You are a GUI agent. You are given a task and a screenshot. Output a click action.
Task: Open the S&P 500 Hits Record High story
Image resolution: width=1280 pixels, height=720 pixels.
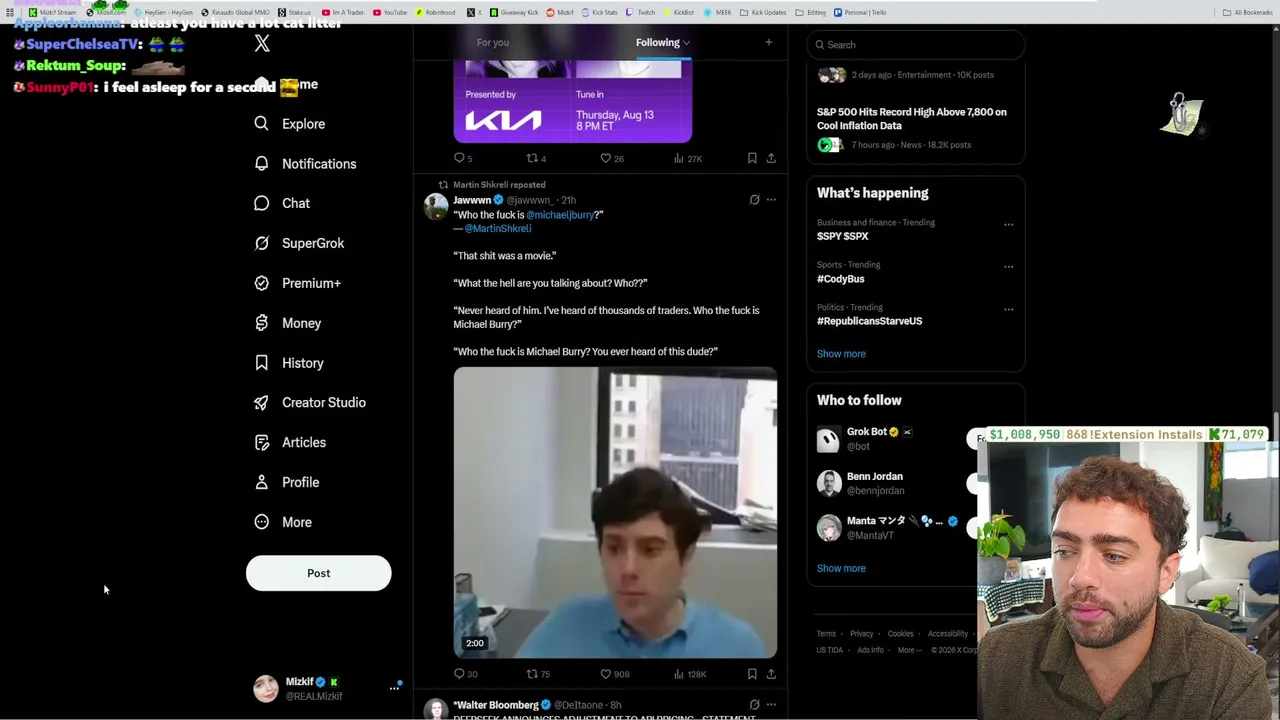[912, 119]
